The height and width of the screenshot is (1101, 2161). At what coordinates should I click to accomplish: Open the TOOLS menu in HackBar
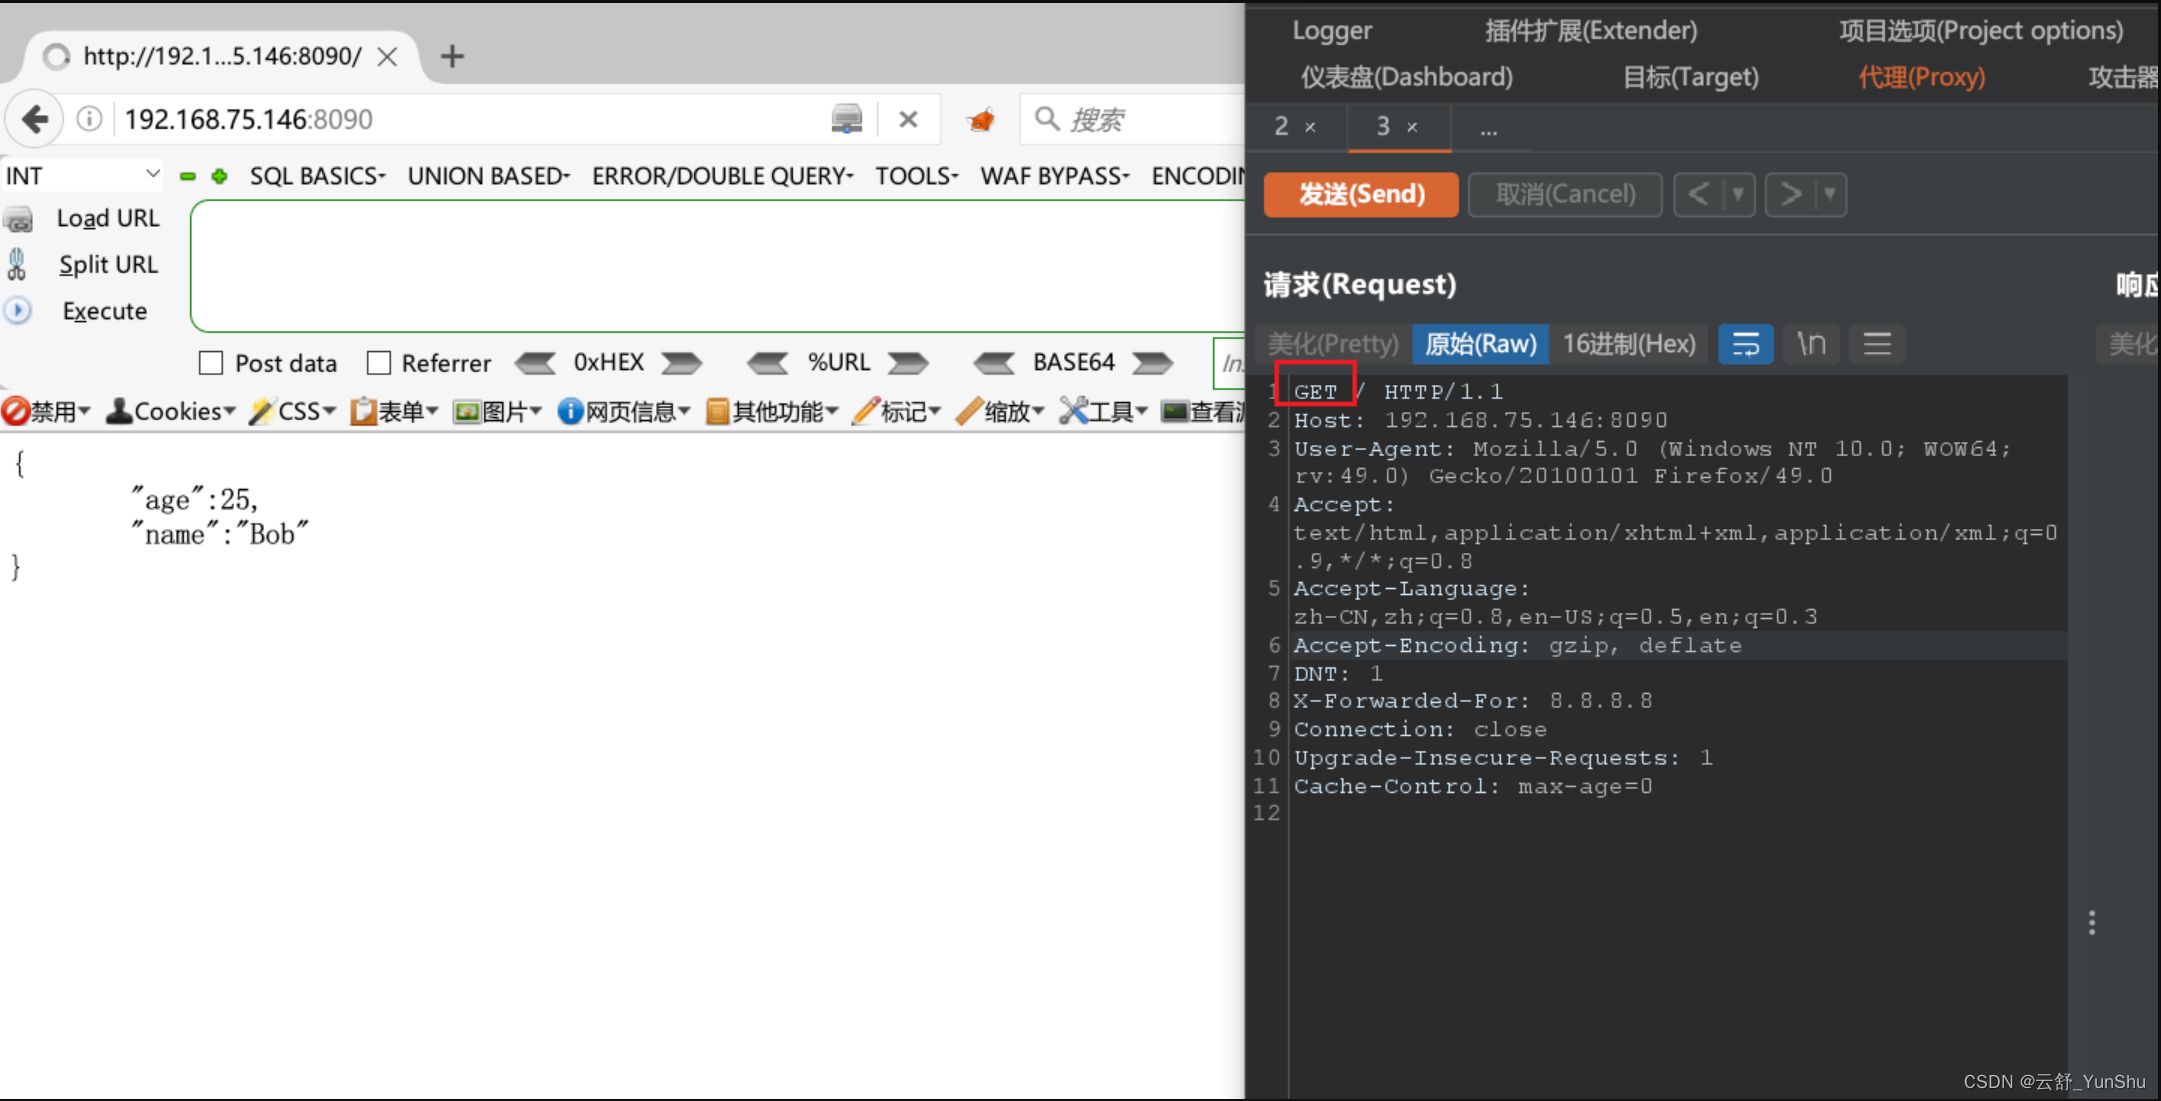[x=916, y=176]
